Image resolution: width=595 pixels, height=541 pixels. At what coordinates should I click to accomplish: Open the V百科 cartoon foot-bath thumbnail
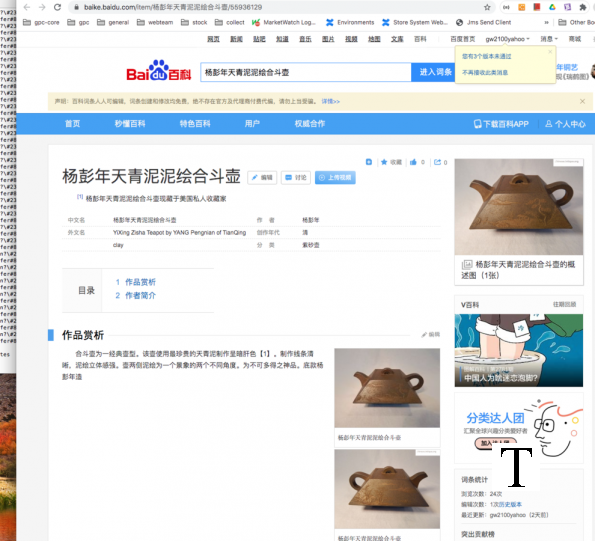coord(519,351)
